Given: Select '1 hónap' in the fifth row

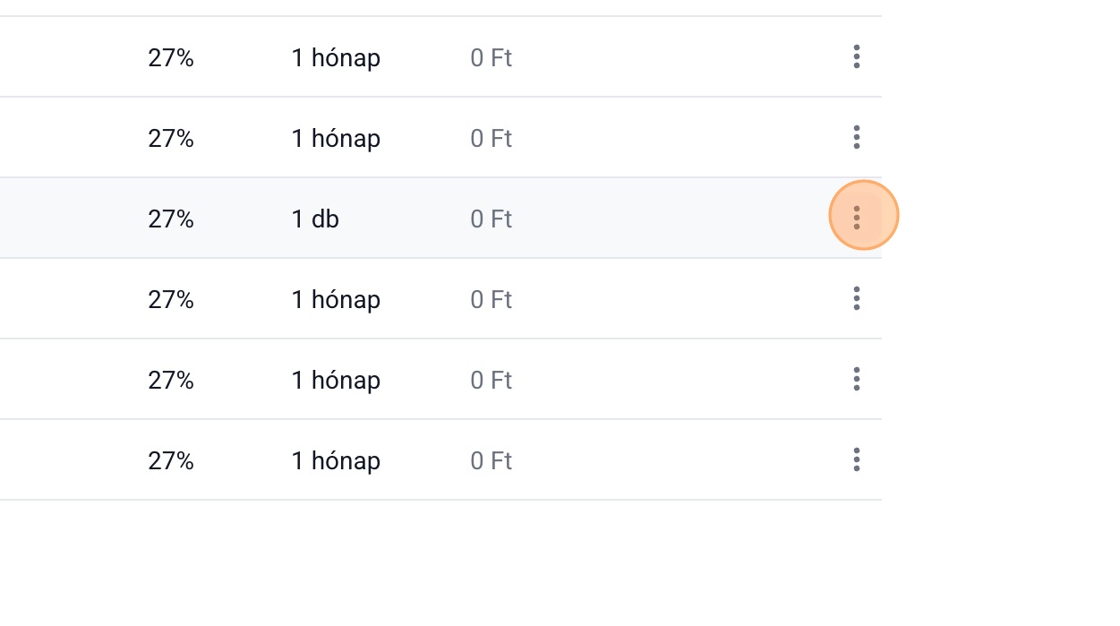Looking at the screenshot, I should 336,380.
